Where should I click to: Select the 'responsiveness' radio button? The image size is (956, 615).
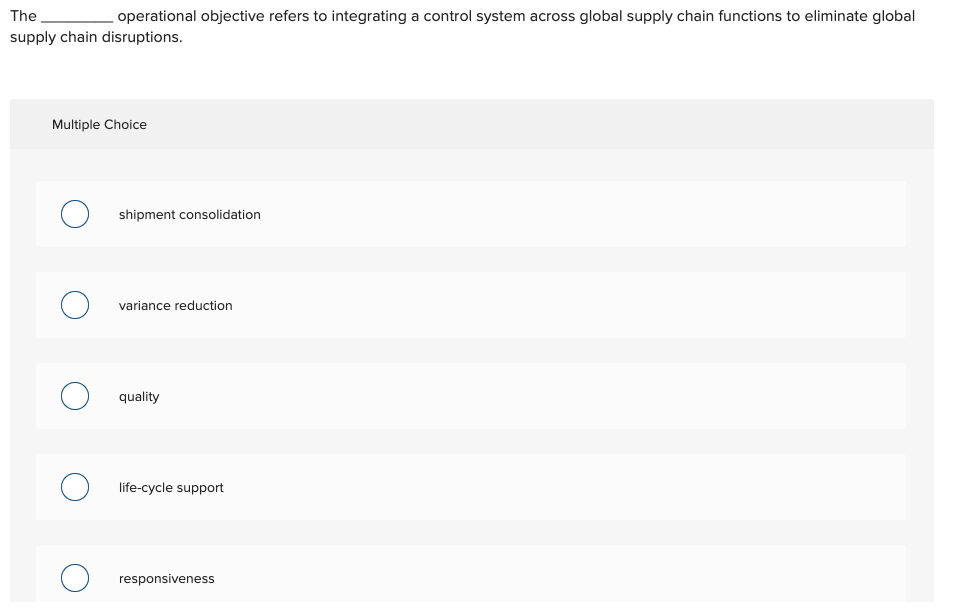point(74,578)
